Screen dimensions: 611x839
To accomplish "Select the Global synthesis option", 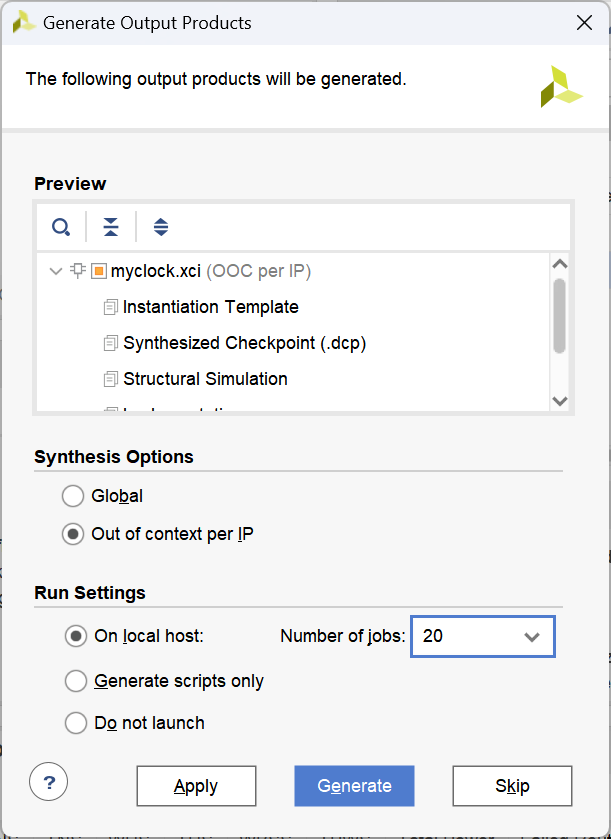I will (73, 496).
